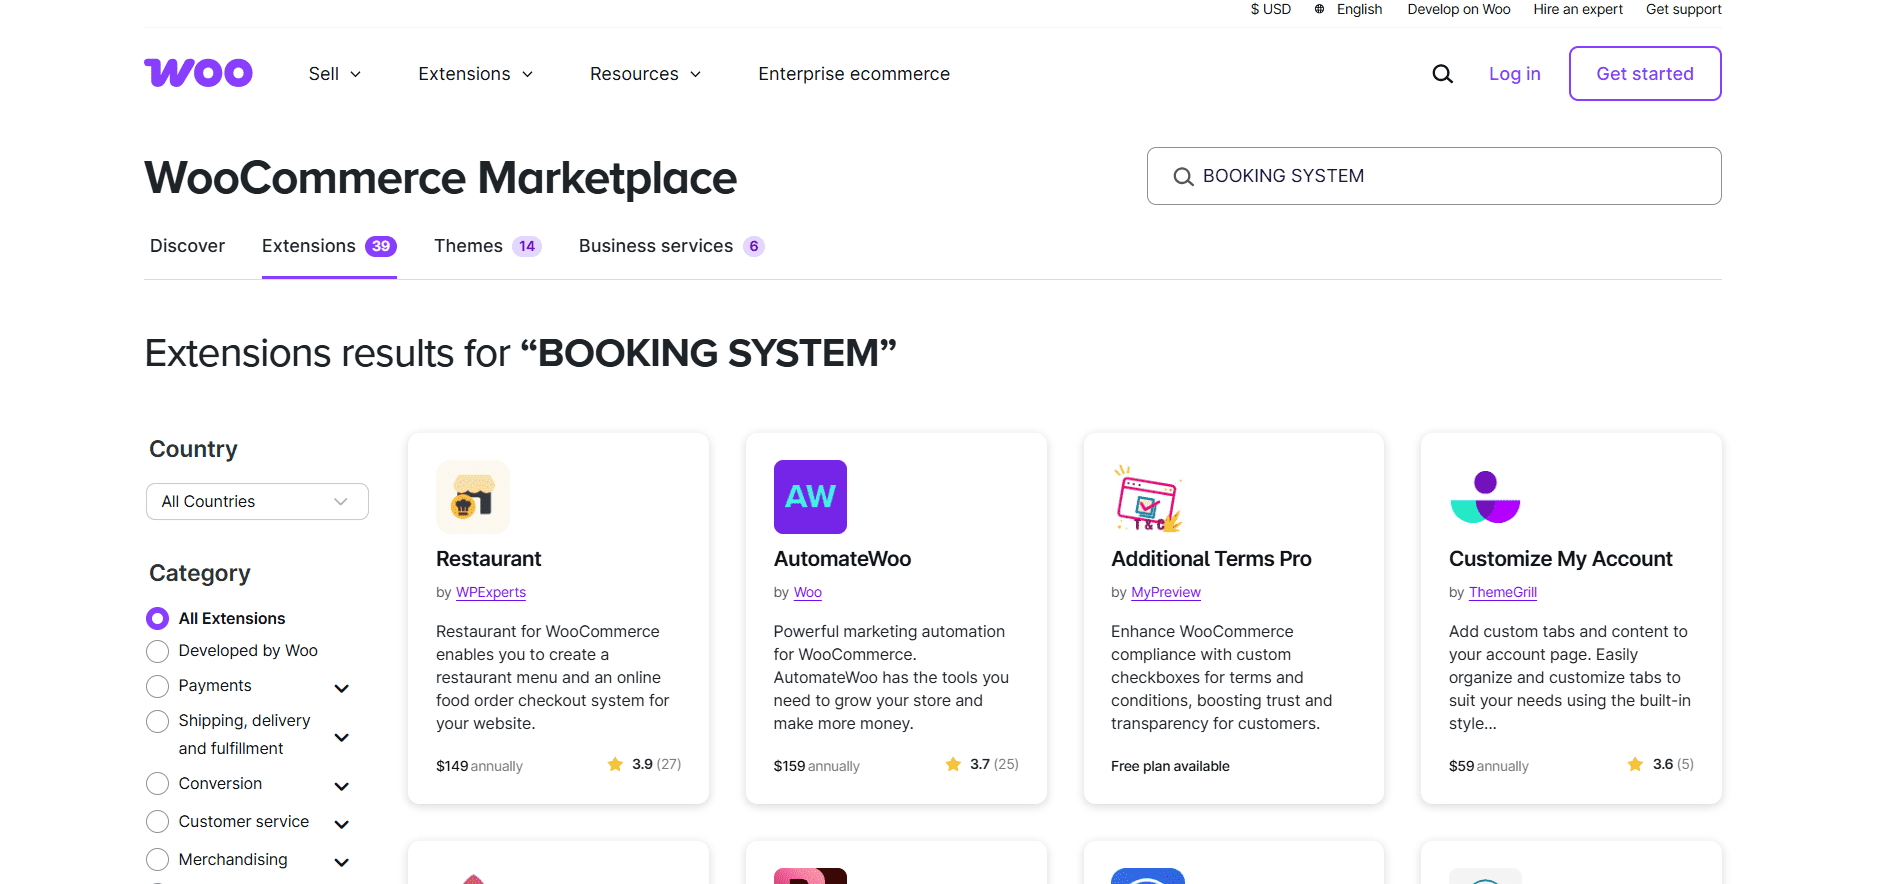Click the "$159 annually" price

click(816, 766)
